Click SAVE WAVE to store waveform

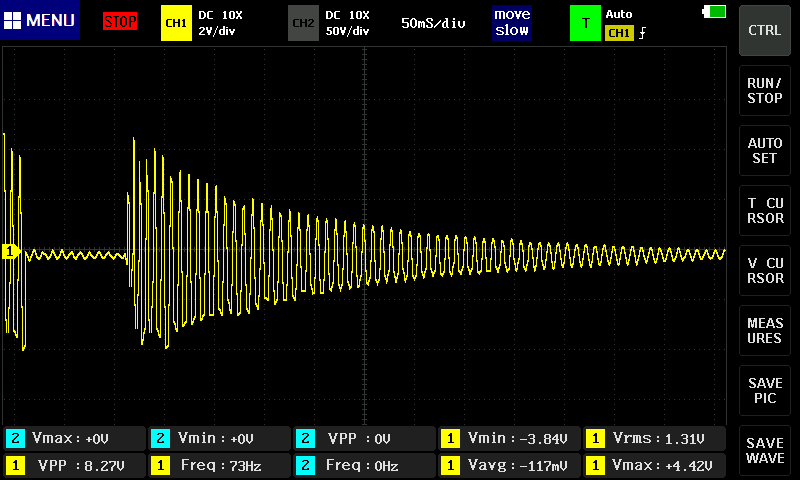765,450
